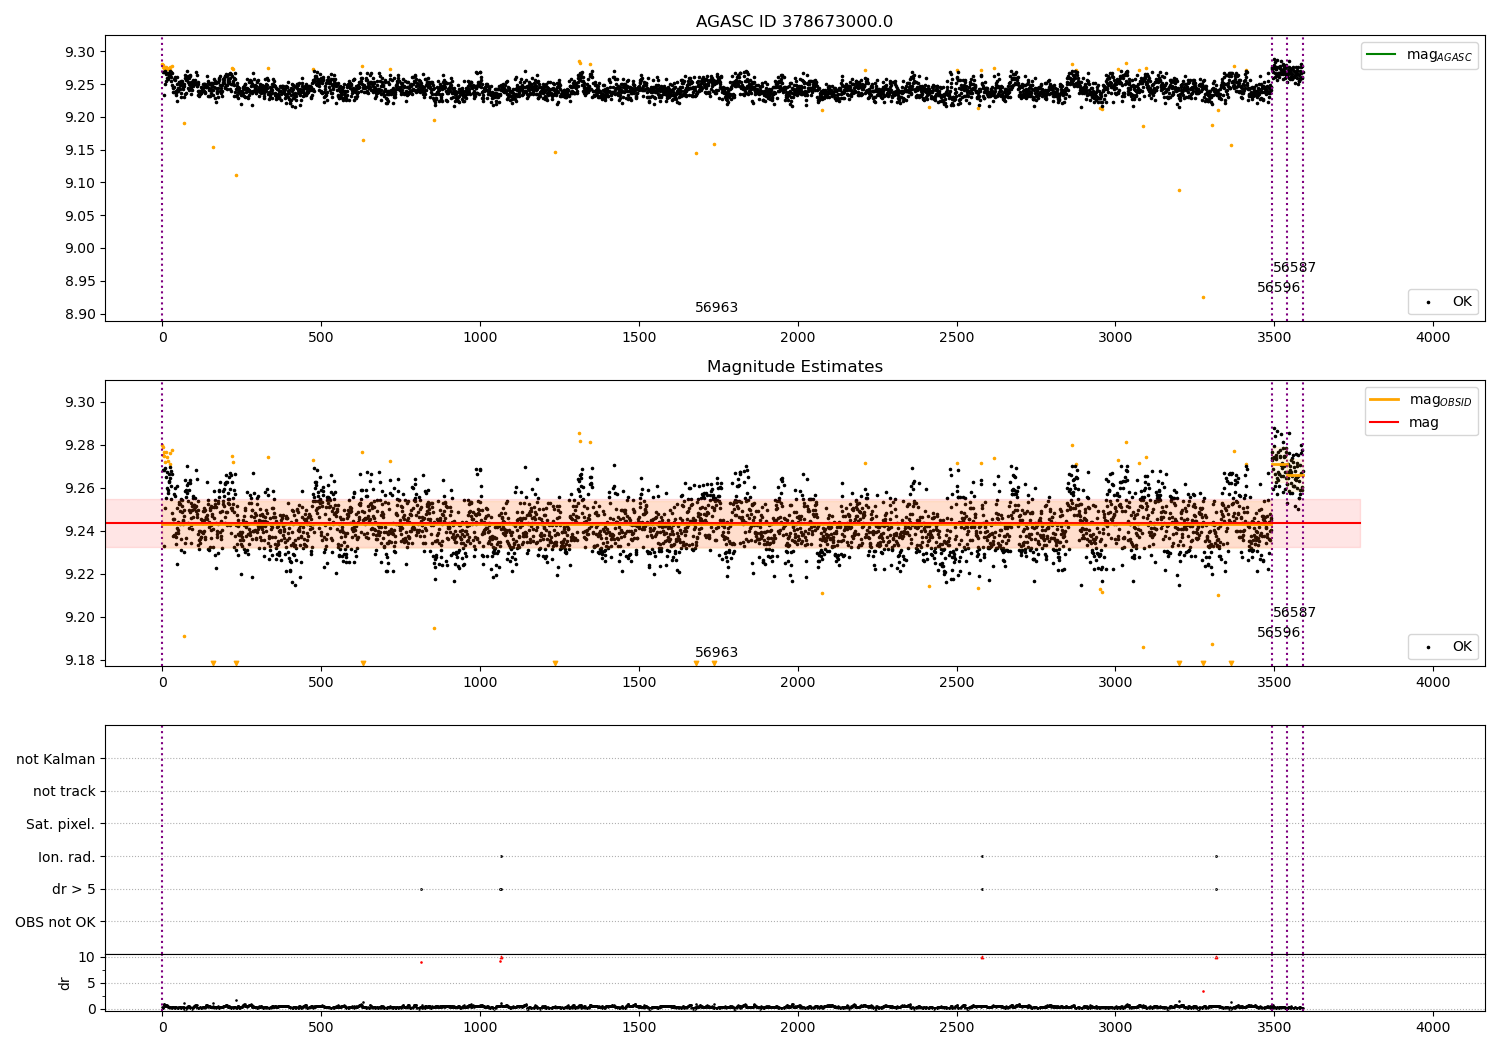The height and width of the screenshot is (1050, 1500).
Task: Click annotation '56587' in the middle plot
Action: (1294, 613)
